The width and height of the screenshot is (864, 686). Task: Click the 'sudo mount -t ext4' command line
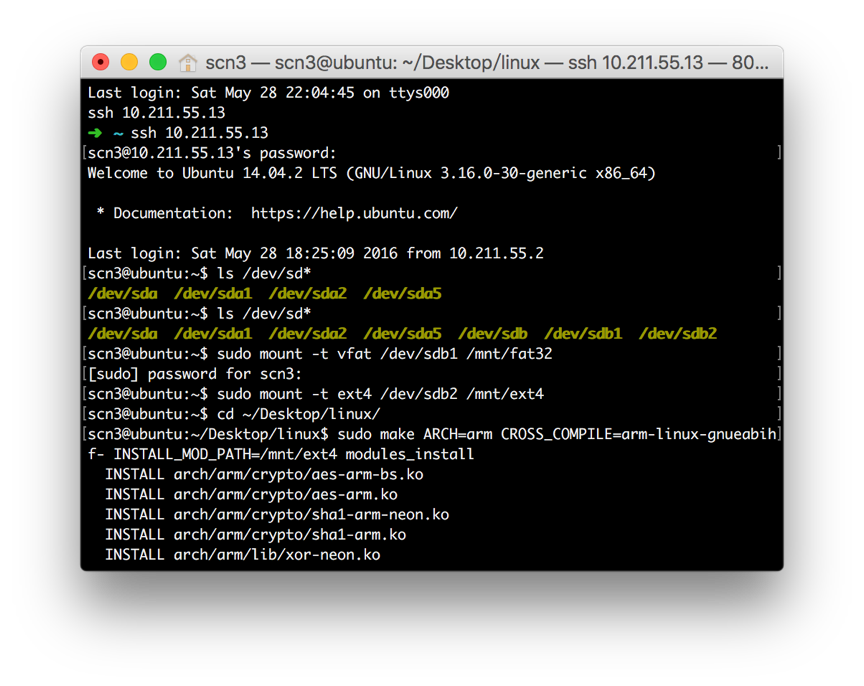coord(315,394)
